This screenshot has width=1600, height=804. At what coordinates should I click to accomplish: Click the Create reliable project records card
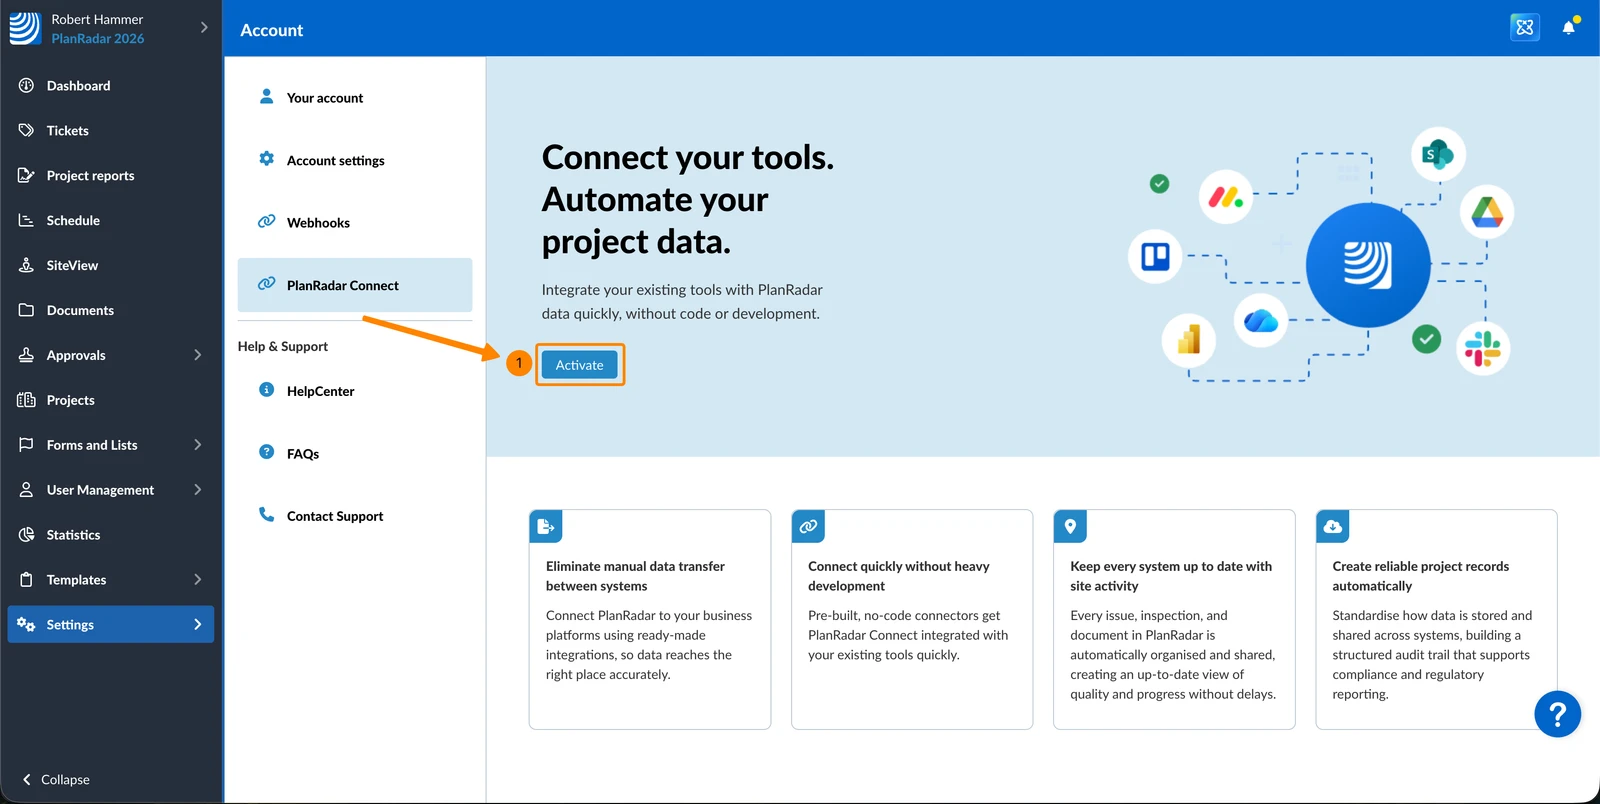[1436, 620]
